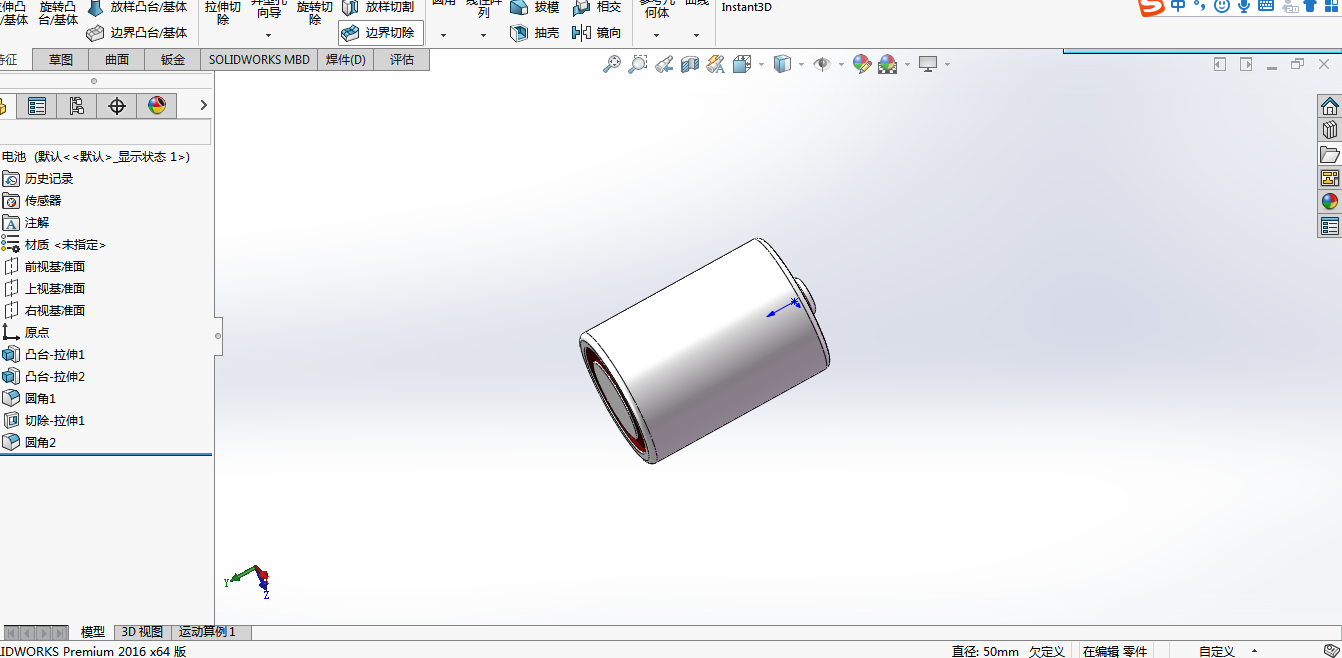Open View Settings monitor icon
The height and width of the screenshot is (658, 1342).
[x=929, y=64]
